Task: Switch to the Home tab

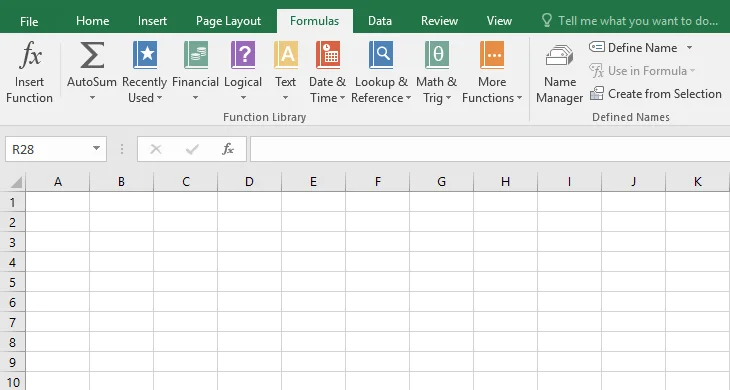Action: pos(93,21)
